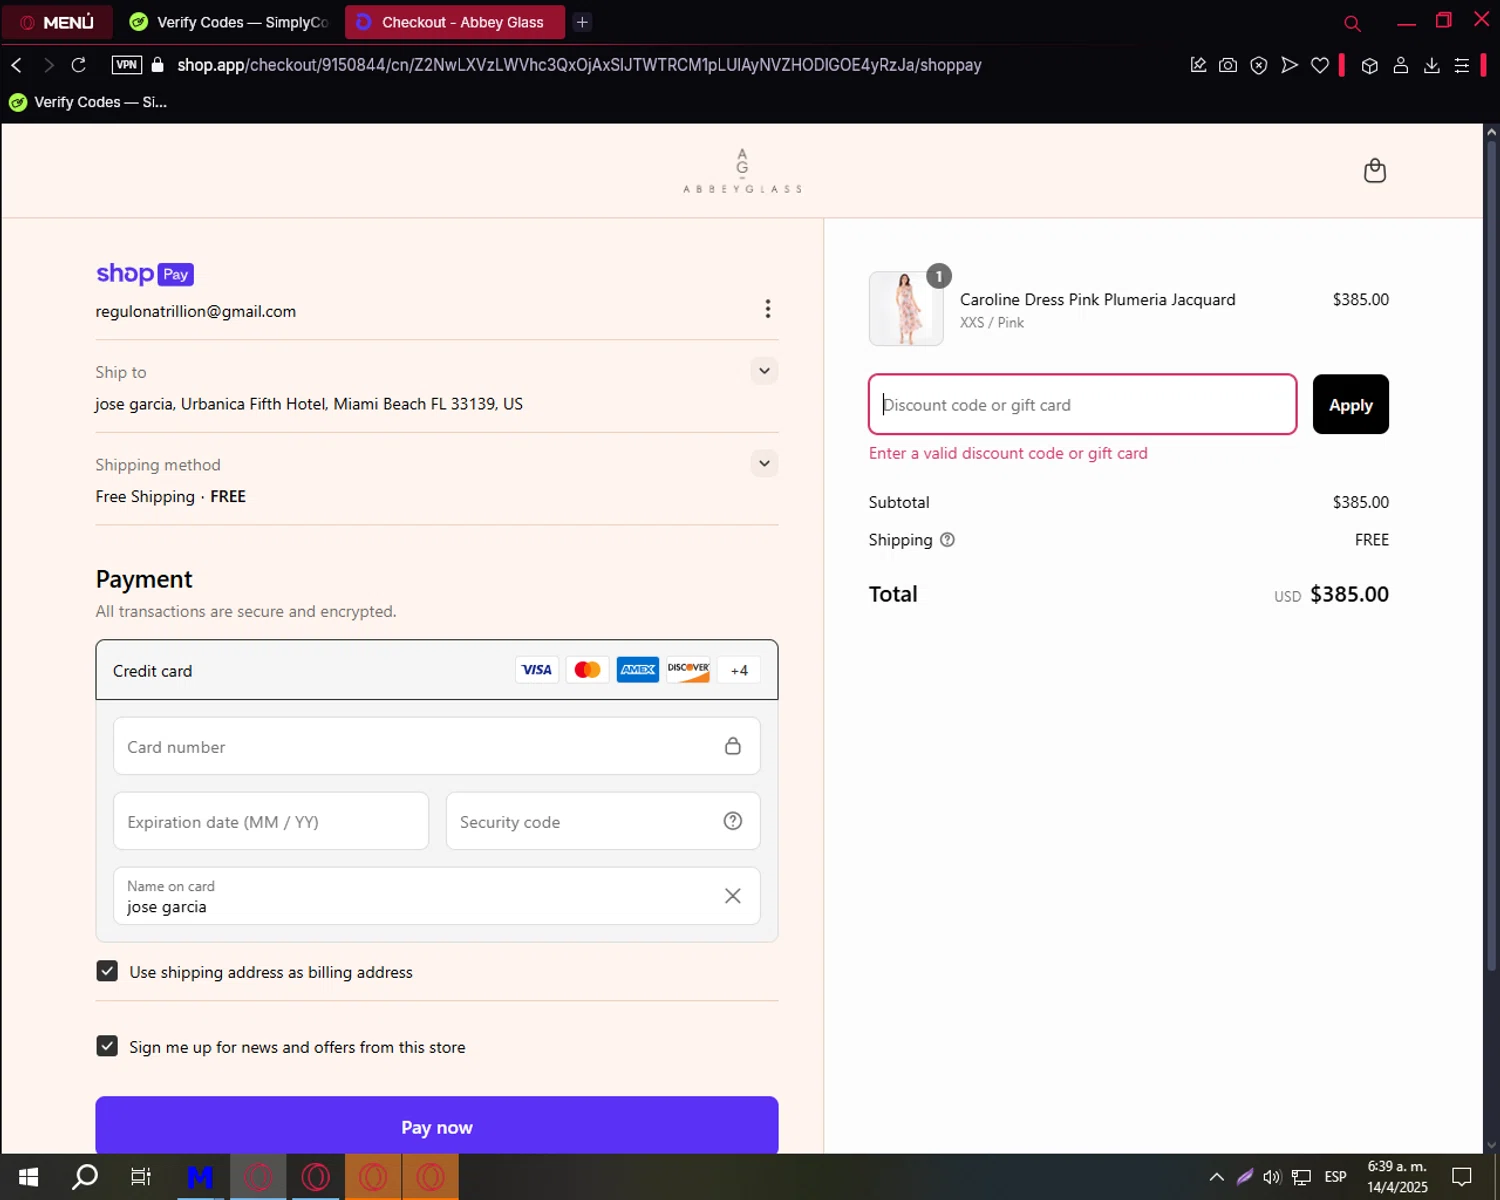Click the Security code field

(x=603, y=821)
